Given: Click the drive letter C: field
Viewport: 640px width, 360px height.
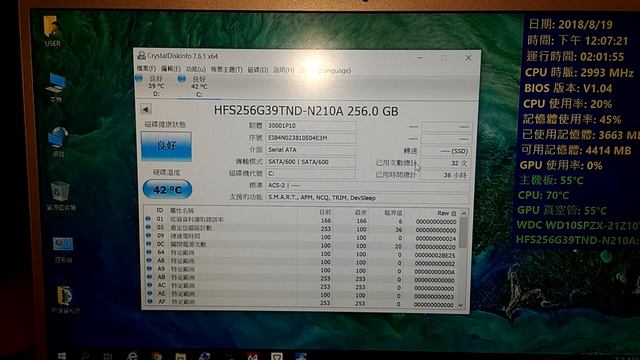Looking at the screenshot, I should point(311,173).
